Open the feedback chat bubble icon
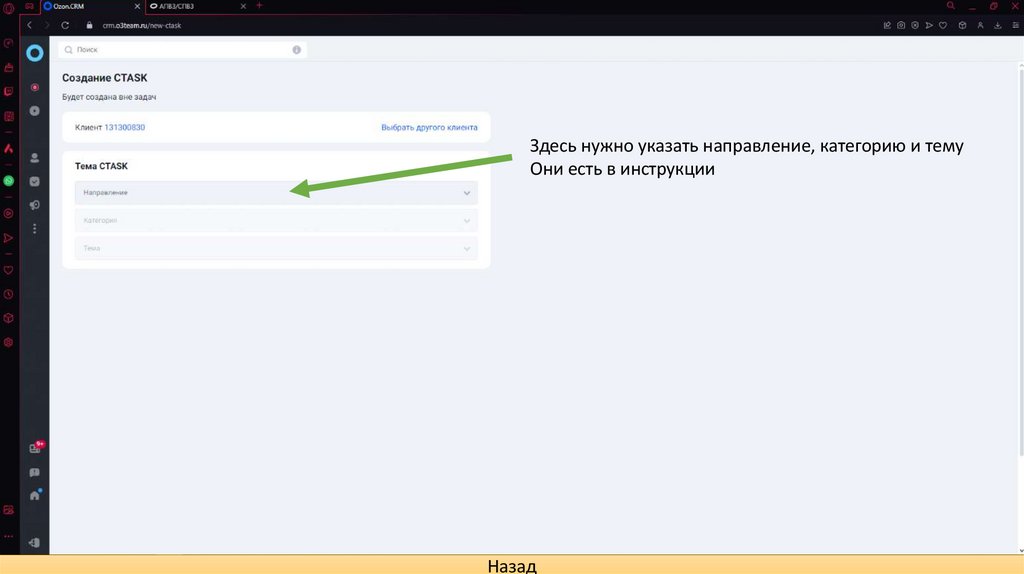This screenshot has height=574, width=1024. 35,472
